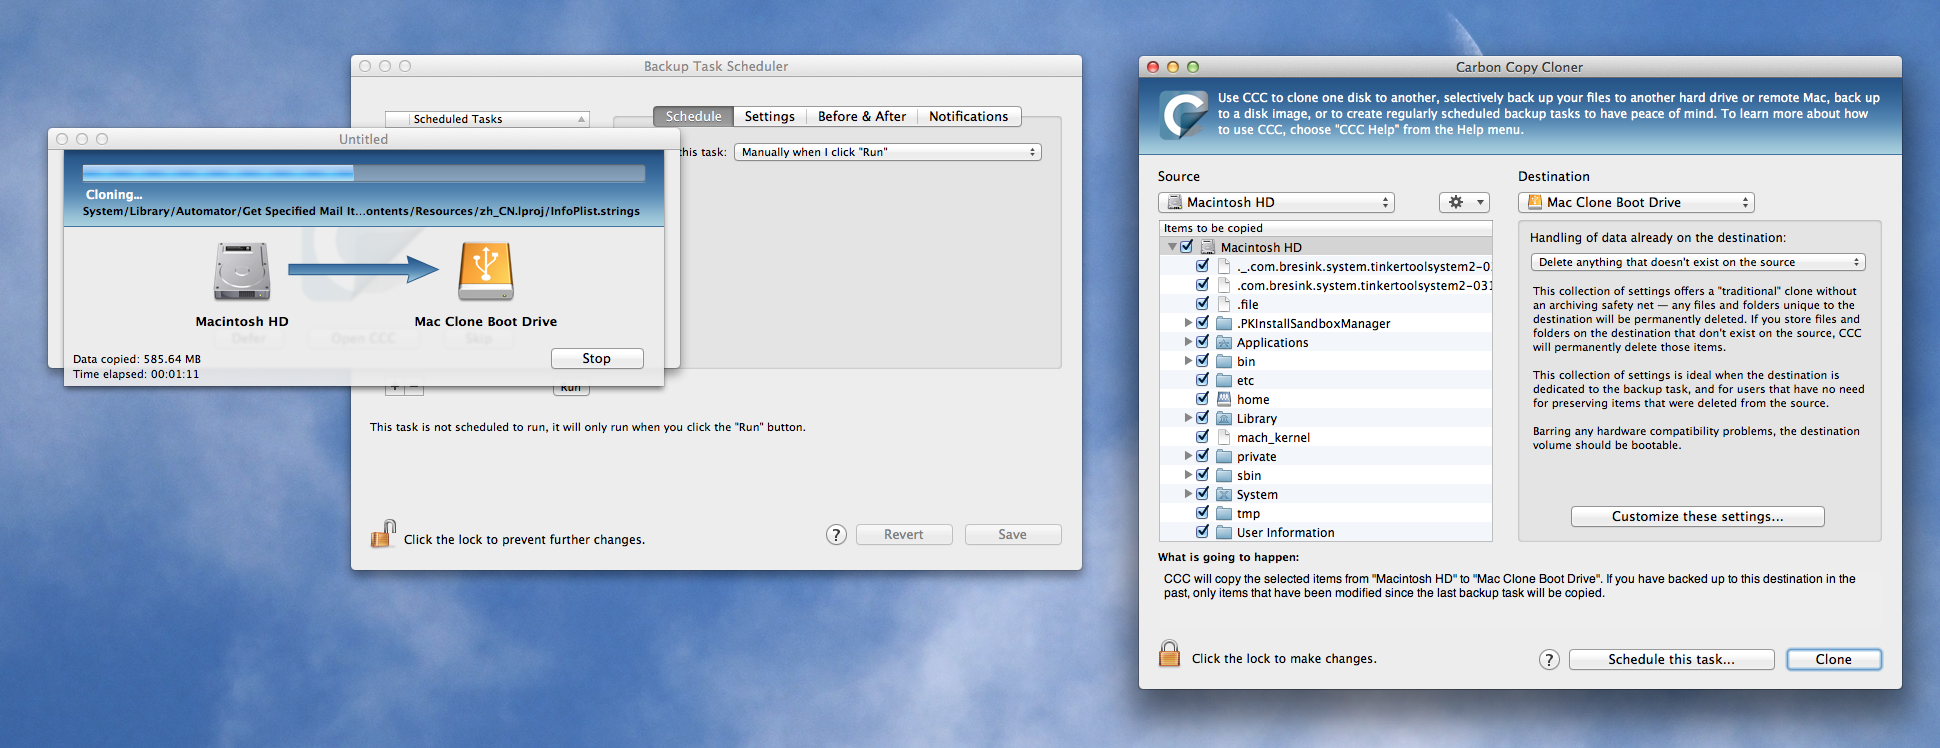The height and width of the screenshot is (748, 1940).
Task: Uncheck the mach_kernel checkbox
Action: (1203, 437)
